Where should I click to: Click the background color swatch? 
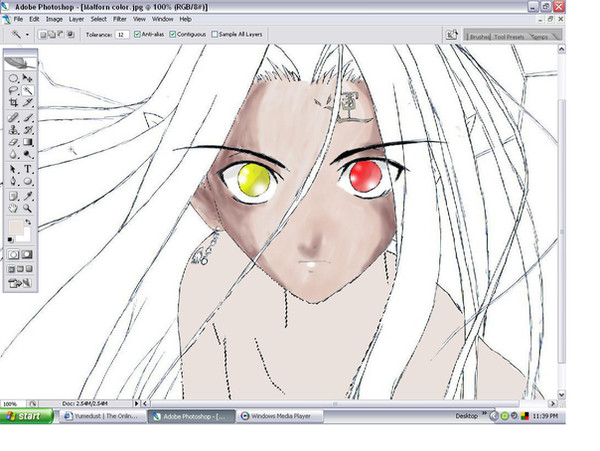point(26,236)
